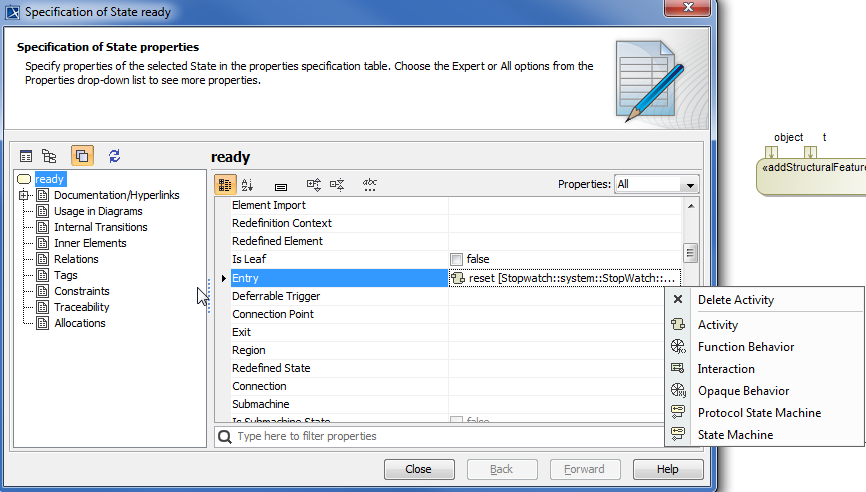The height and width of the screenshot is (492, 866).
Task: Click the Help button
Action: point(668,469)
